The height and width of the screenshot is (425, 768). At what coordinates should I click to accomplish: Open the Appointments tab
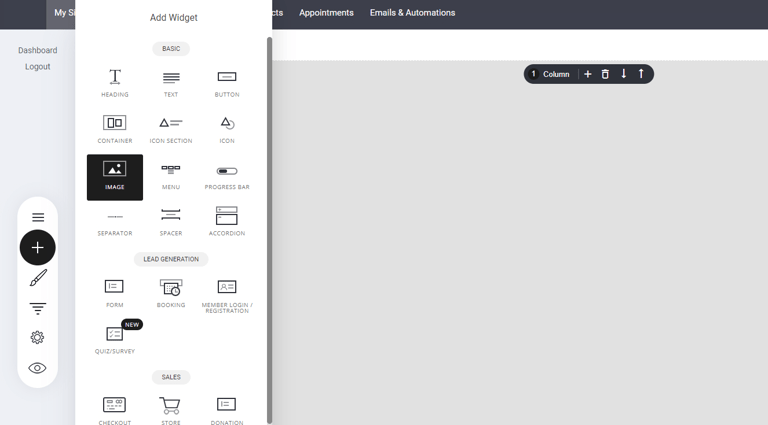[x=326, y=13]
